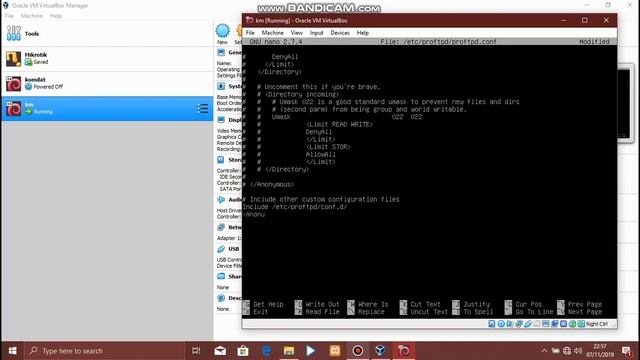Open Input menu in km VM window
640x360 pixels.
(x=316, y=33)
